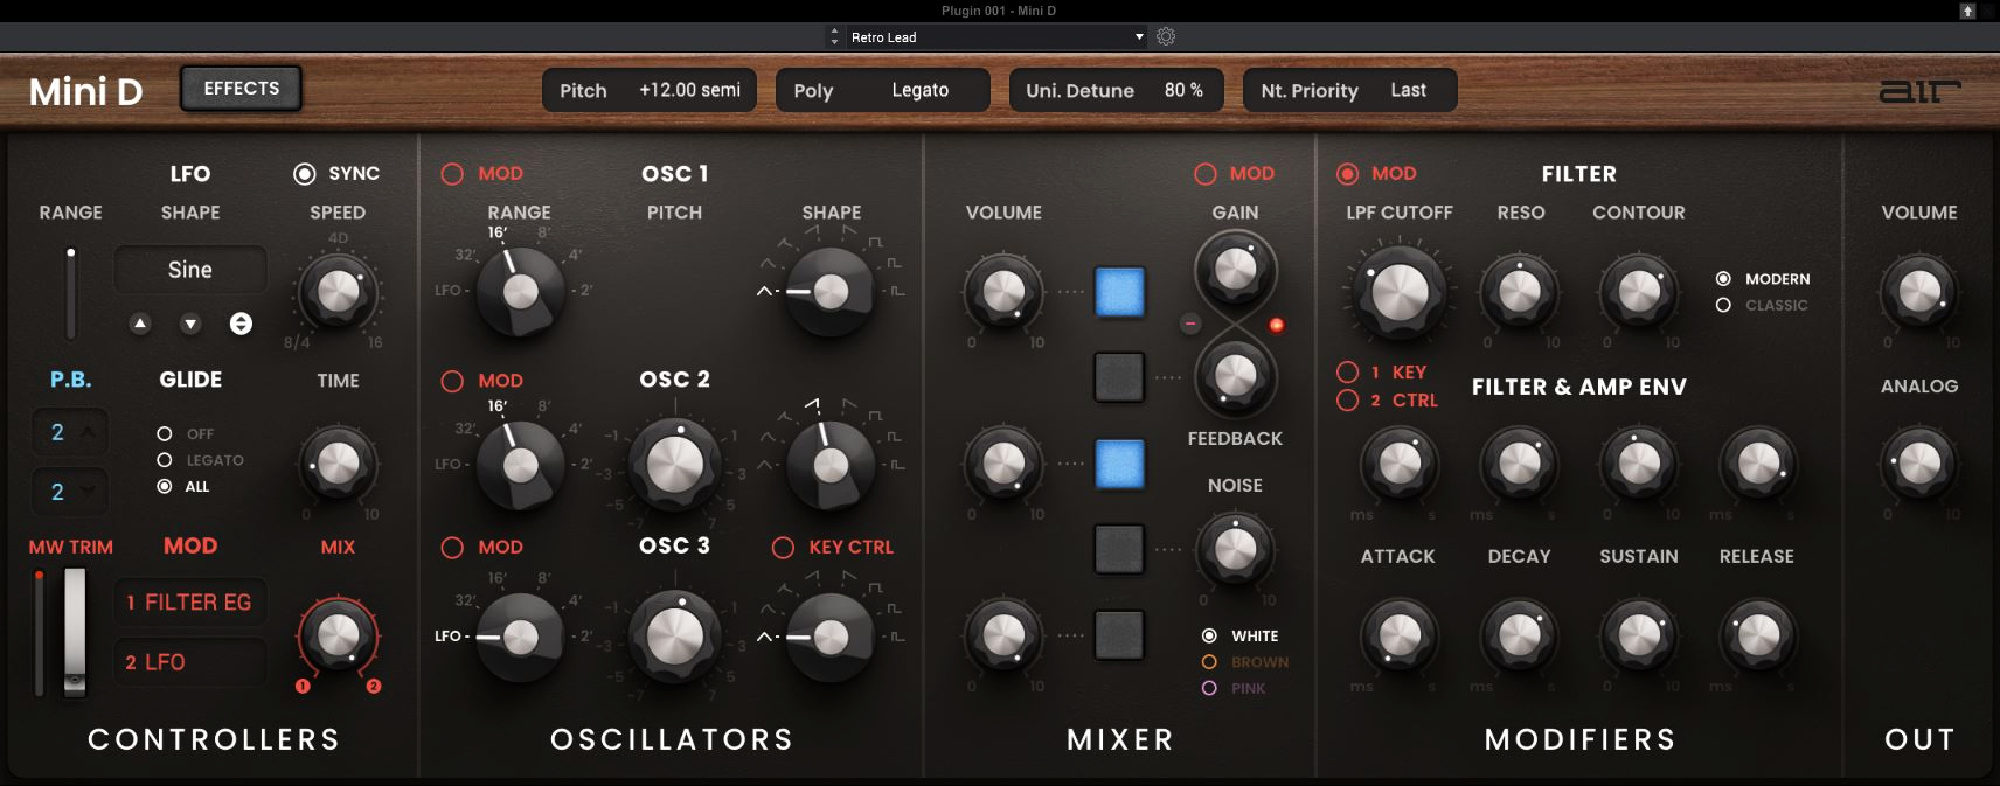This screenshot has height=786, width=2000.
Task: Select previous LFO shape with up arrow
Action: pyautogui.click(x=141, y=323)
